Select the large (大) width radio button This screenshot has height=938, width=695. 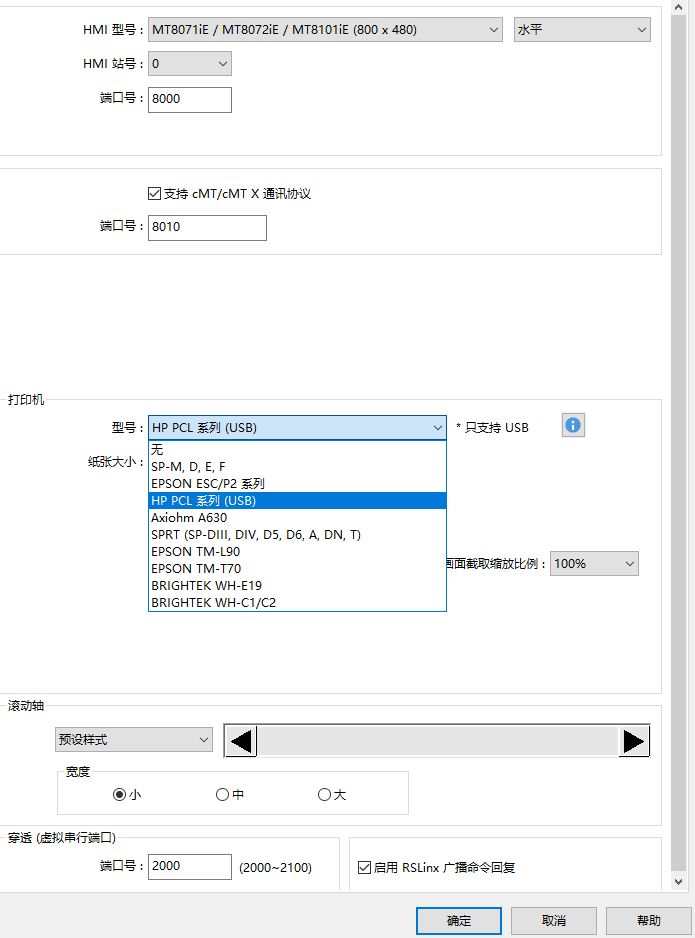[324, 795]
